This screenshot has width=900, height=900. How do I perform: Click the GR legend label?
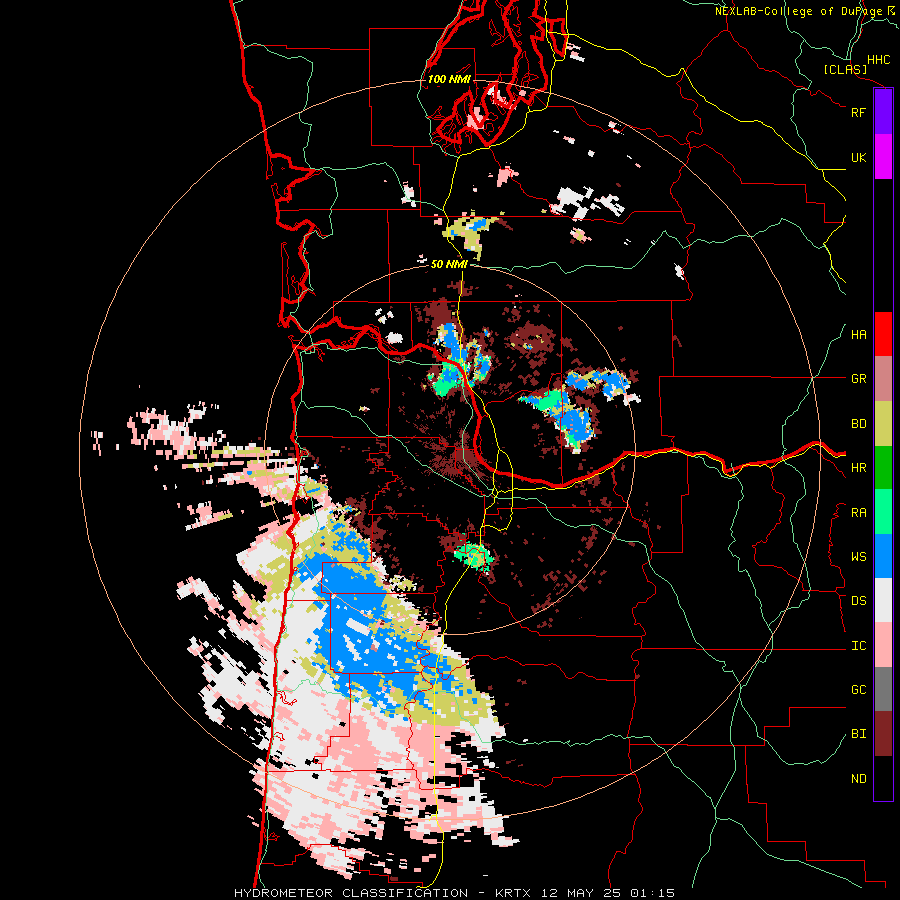click(x=858, y=379)
